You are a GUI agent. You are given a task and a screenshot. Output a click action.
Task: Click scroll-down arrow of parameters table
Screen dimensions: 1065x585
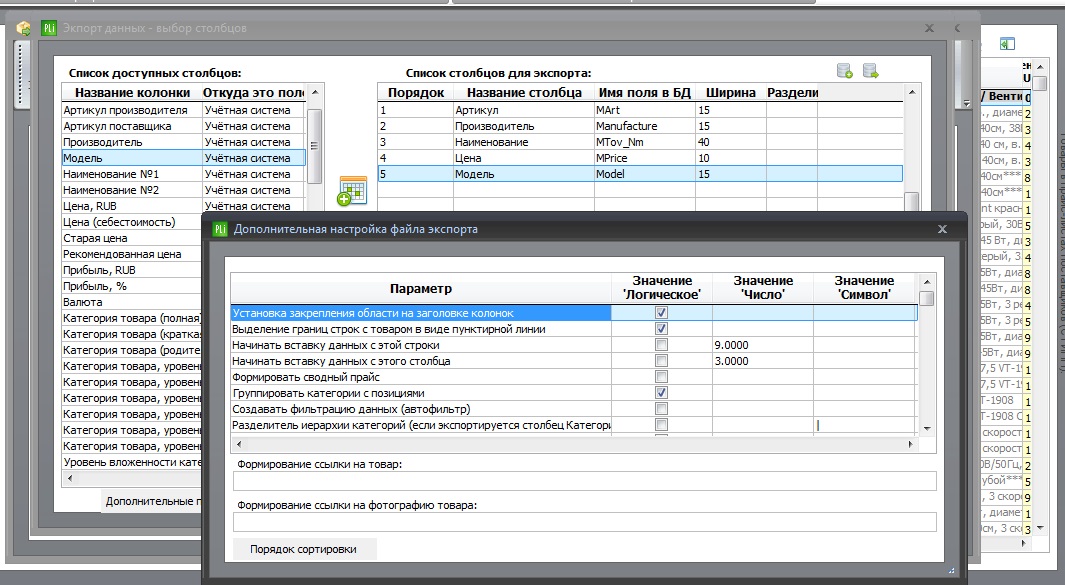click(926, 429)
